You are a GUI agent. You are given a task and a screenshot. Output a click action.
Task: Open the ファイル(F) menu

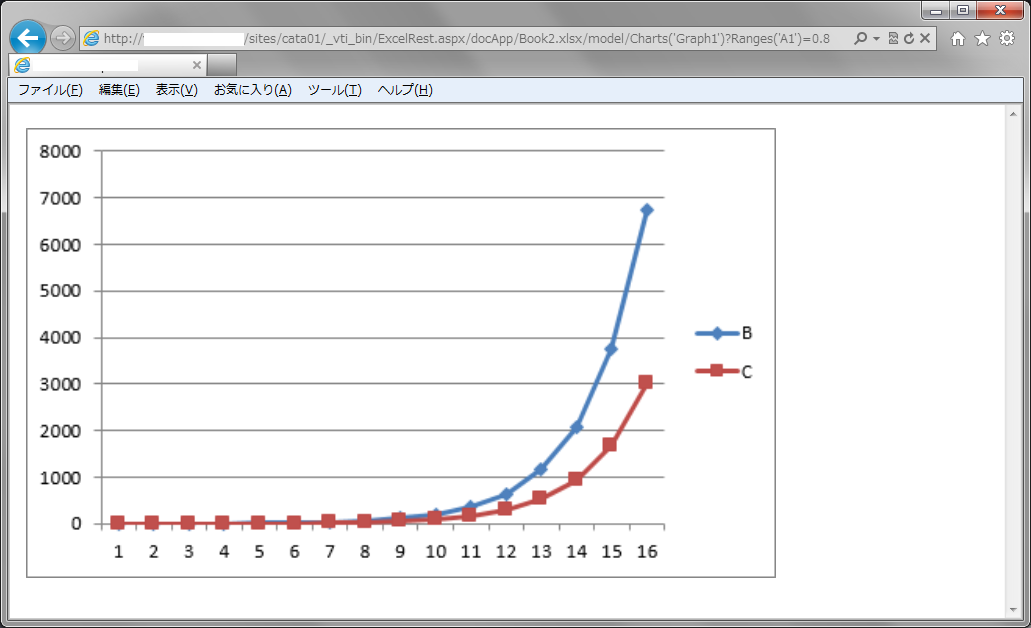50,90
